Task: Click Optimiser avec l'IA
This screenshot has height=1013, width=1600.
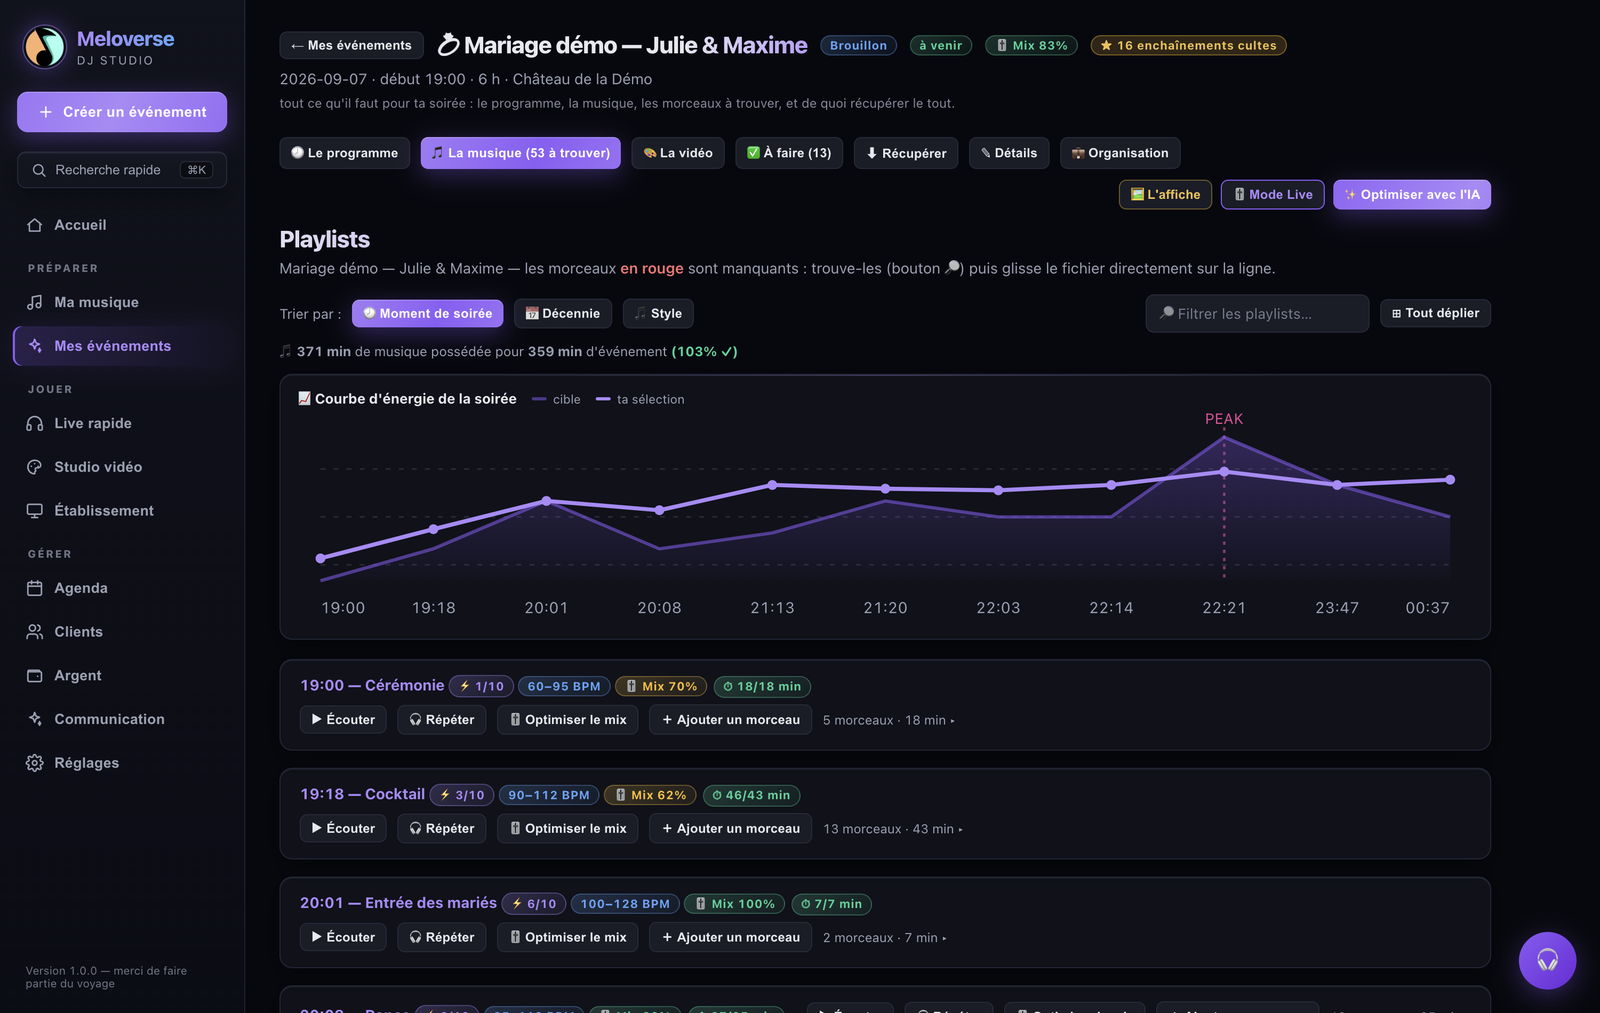Action: click(x=1412, y=194)
